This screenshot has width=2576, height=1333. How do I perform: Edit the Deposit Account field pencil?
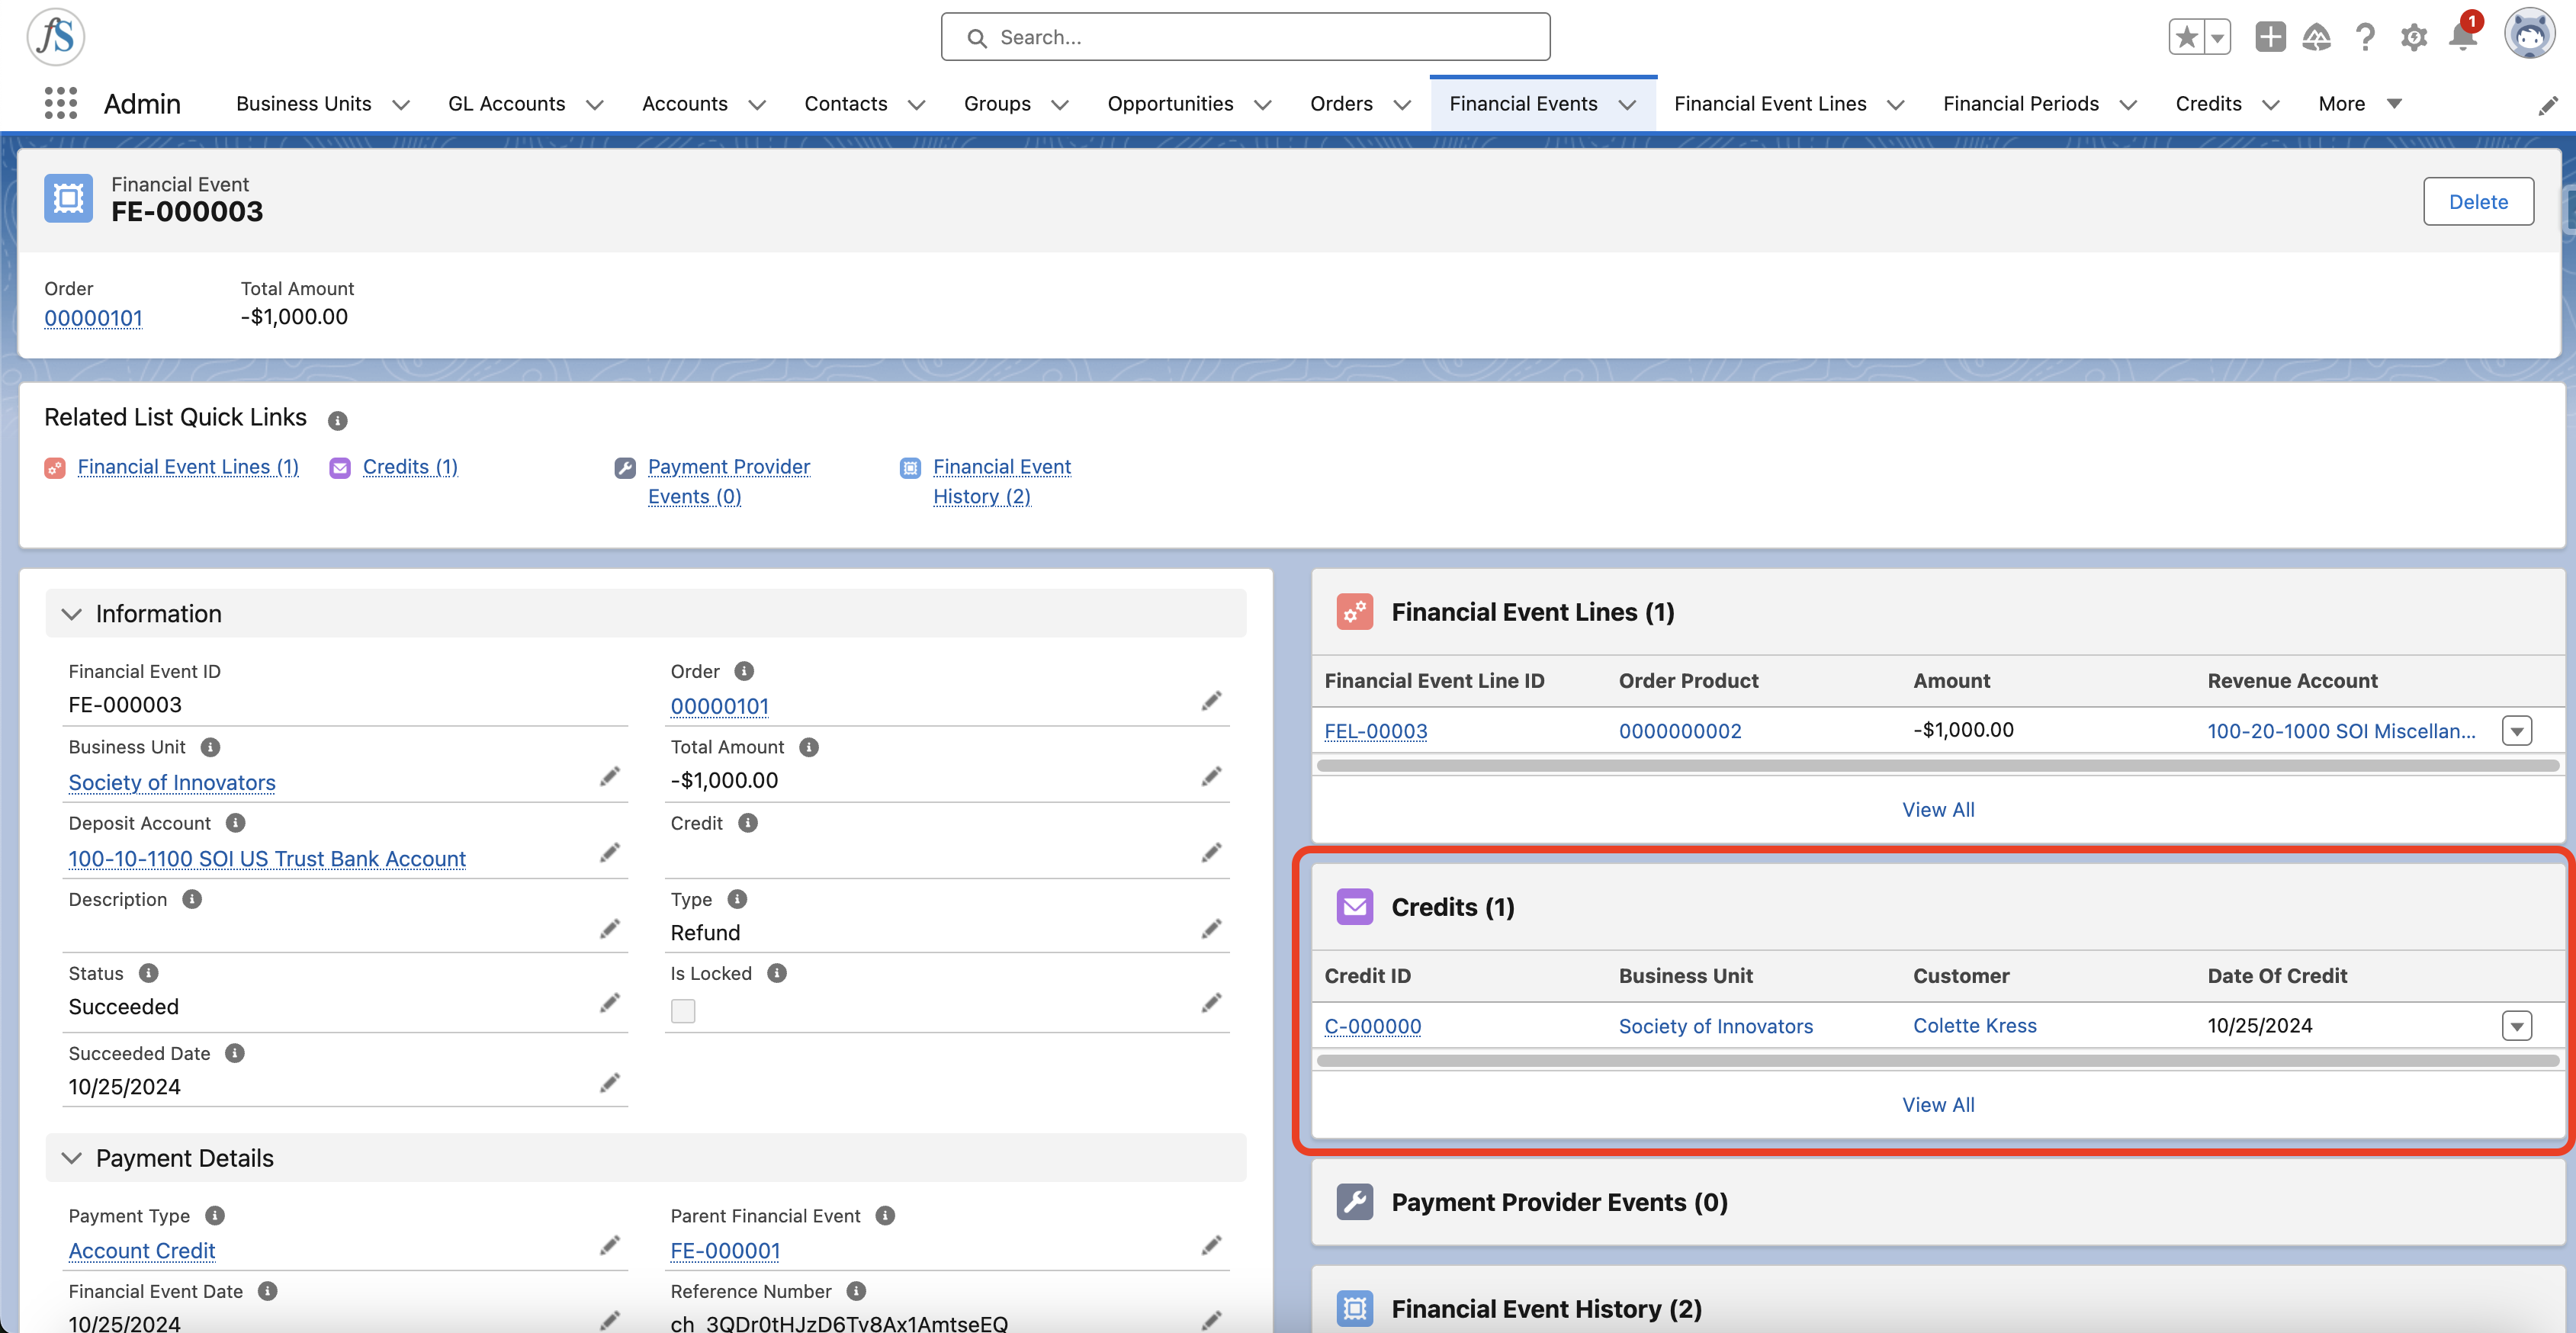pyautogui.click(x=610, y=853)
